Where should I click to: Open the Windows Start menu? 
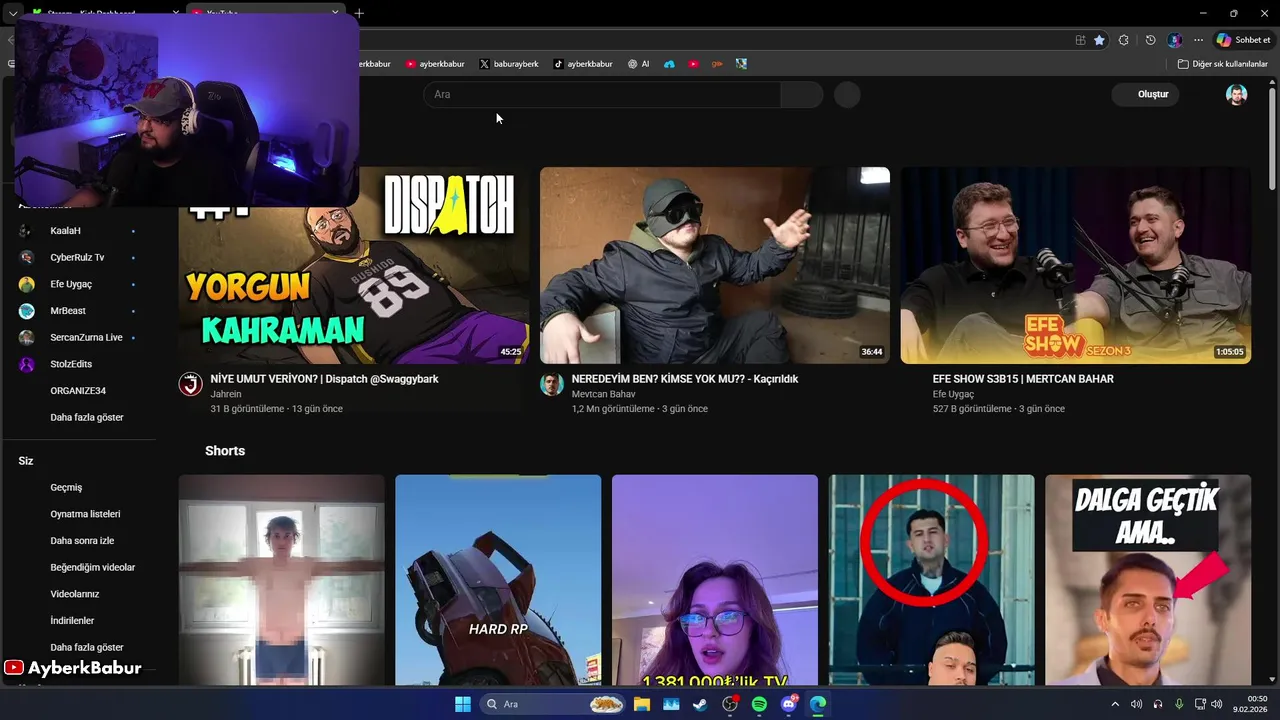(463, 704)
